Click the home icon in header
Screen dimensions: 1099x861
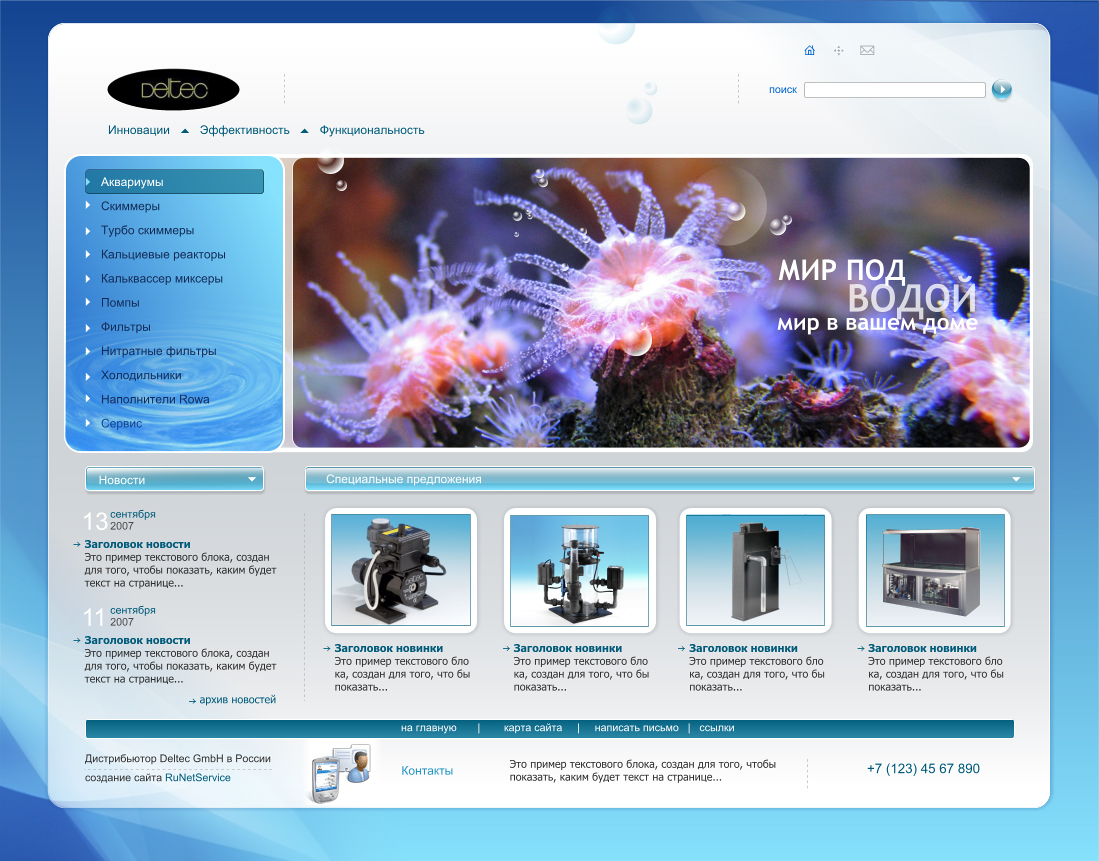click(x=809, y=50)
